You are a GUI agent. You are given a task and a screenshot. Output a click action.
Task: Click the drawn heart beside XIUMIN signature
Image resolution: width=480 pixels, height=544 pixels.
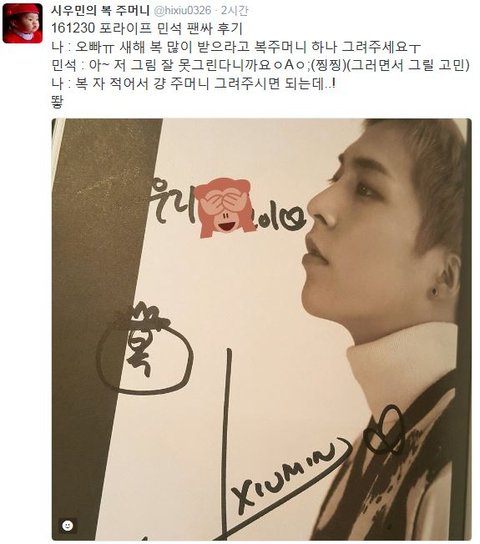[x=384, y=431]
